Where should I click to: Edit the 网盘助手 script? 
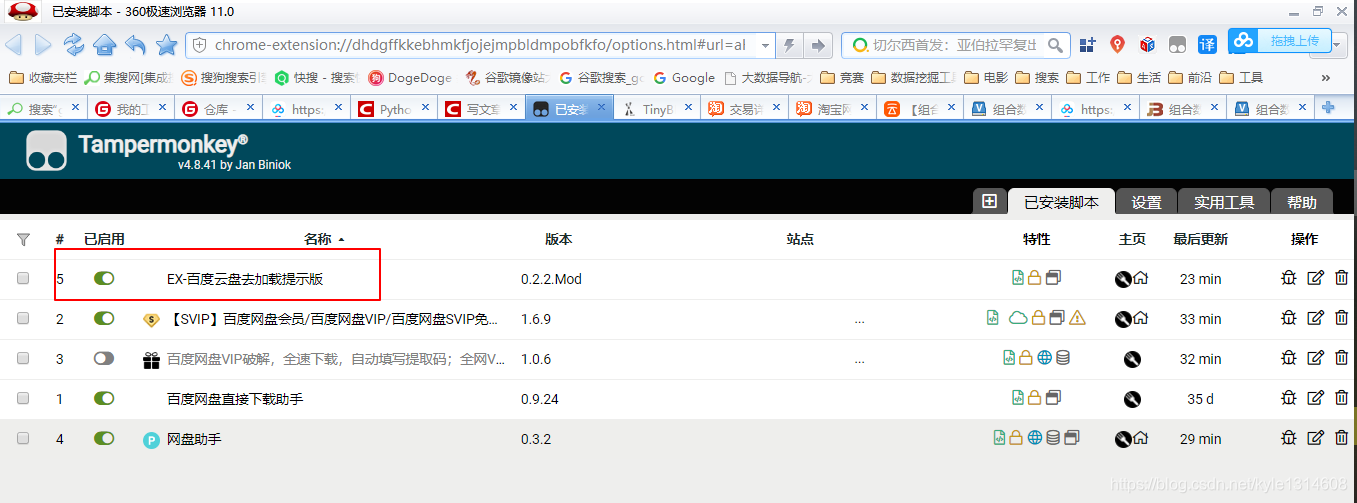coord(1315,438)
